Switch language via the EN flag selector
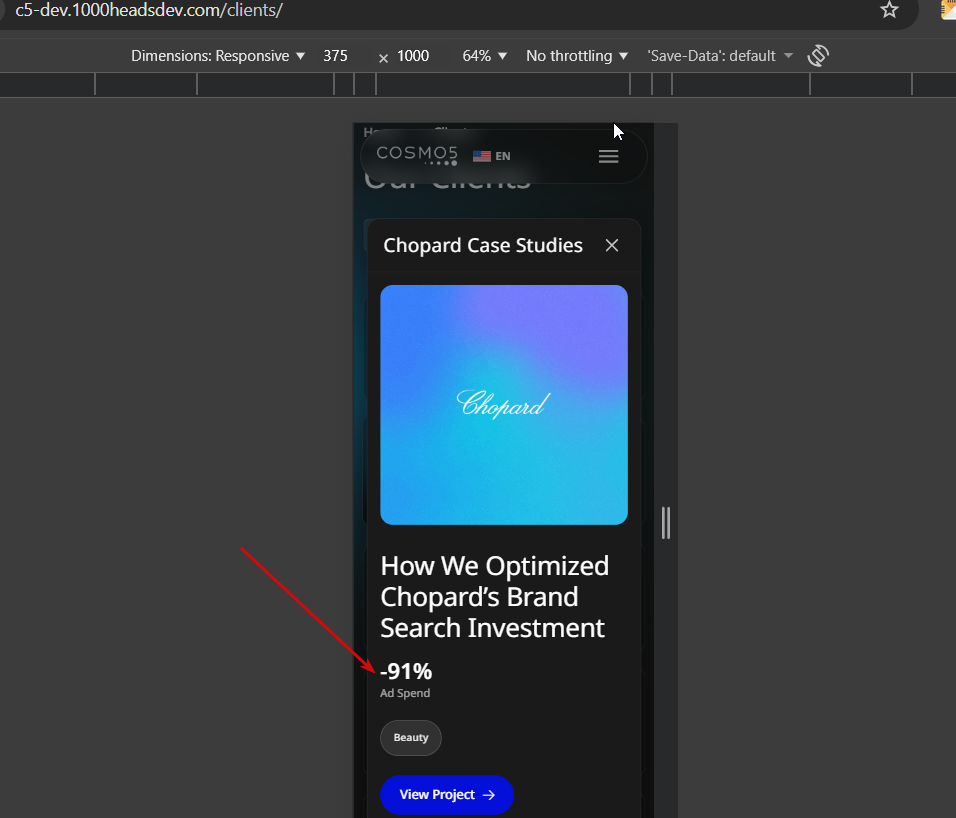 (x=491, y=156)
